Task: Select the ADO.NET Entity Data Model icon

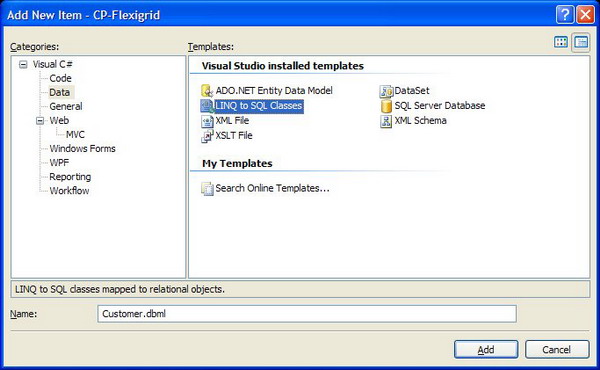Action: (207, 91)
